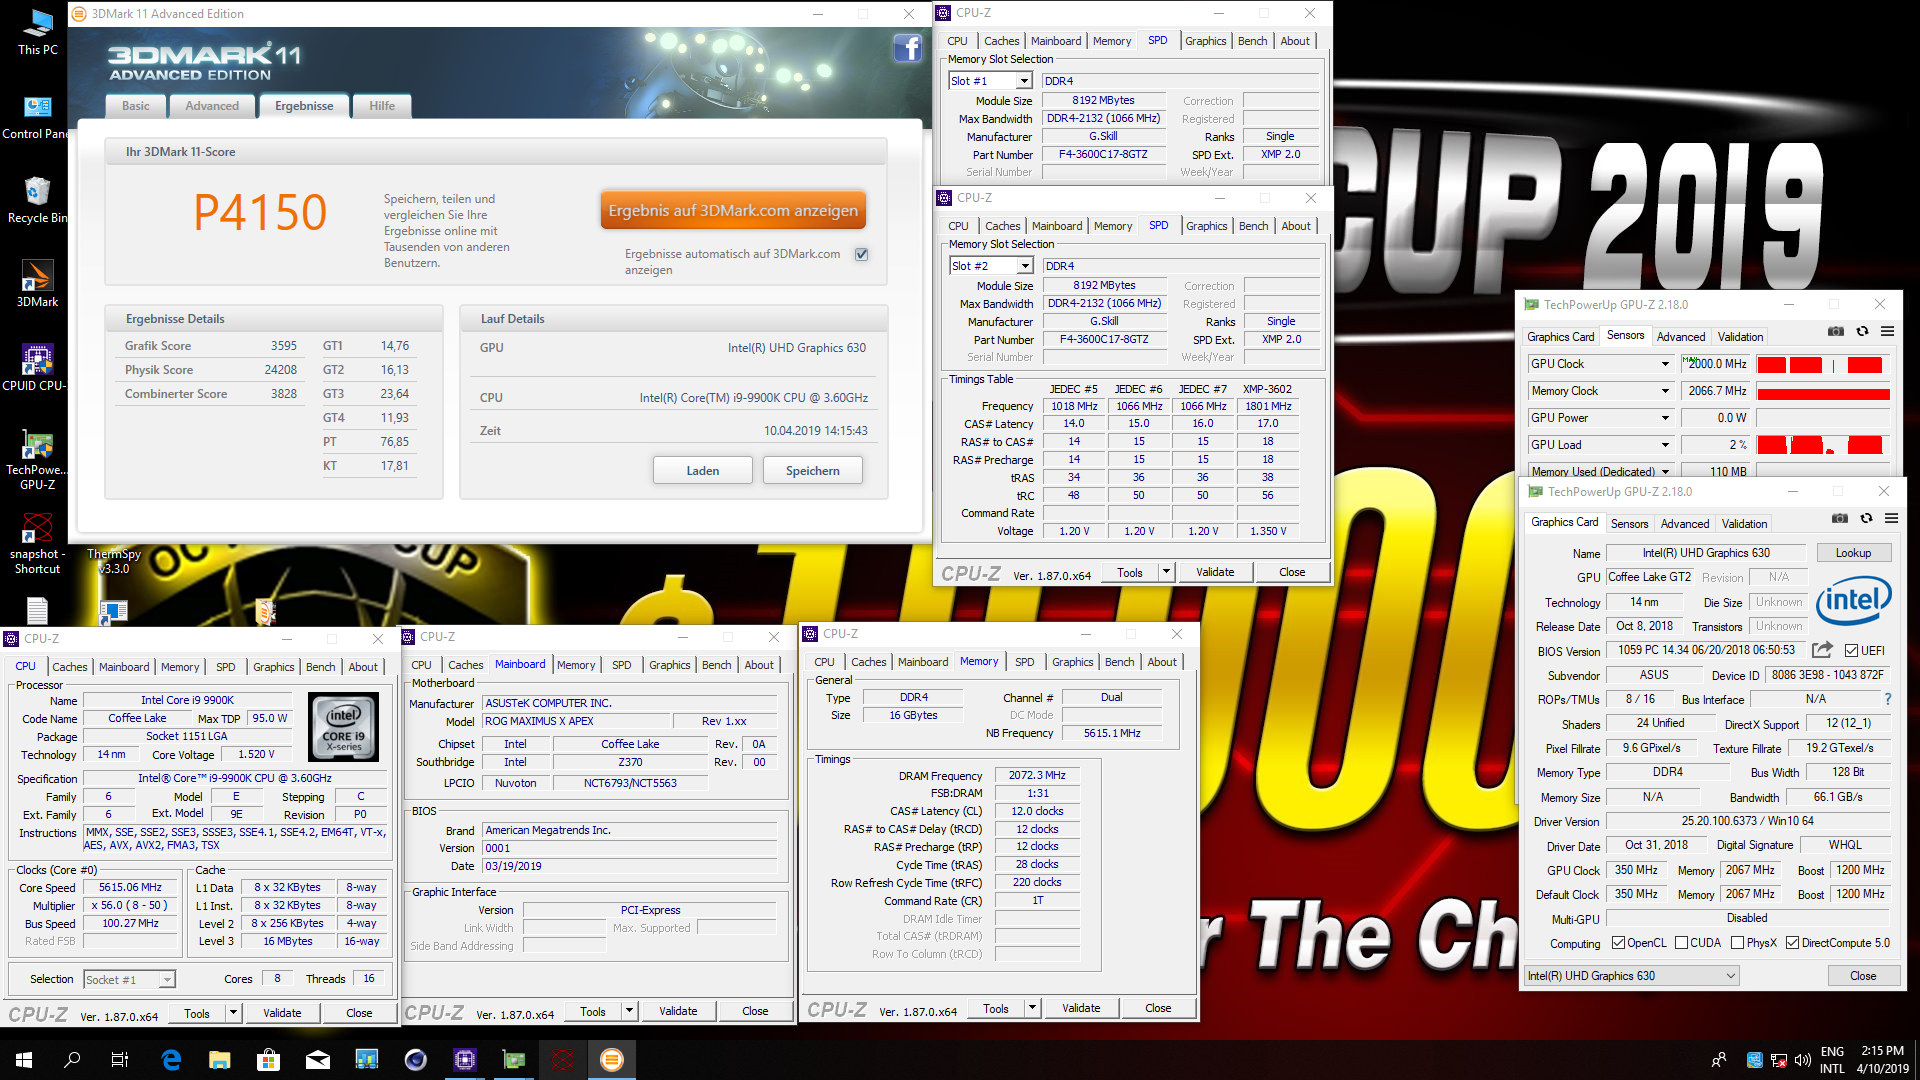
Task: Click the volume speaker icon in system tray
Action: (1802, 1060)
